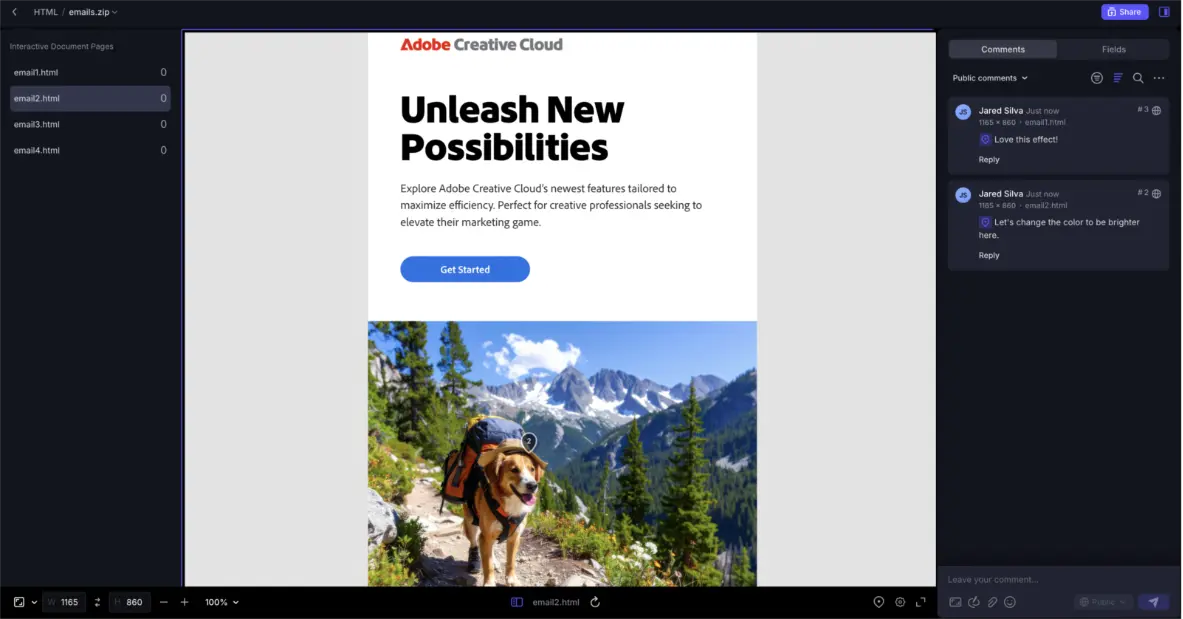The image size is (1183, 619).
Task: Switch to the Comments tab
Action: [x=1003, y=48]
